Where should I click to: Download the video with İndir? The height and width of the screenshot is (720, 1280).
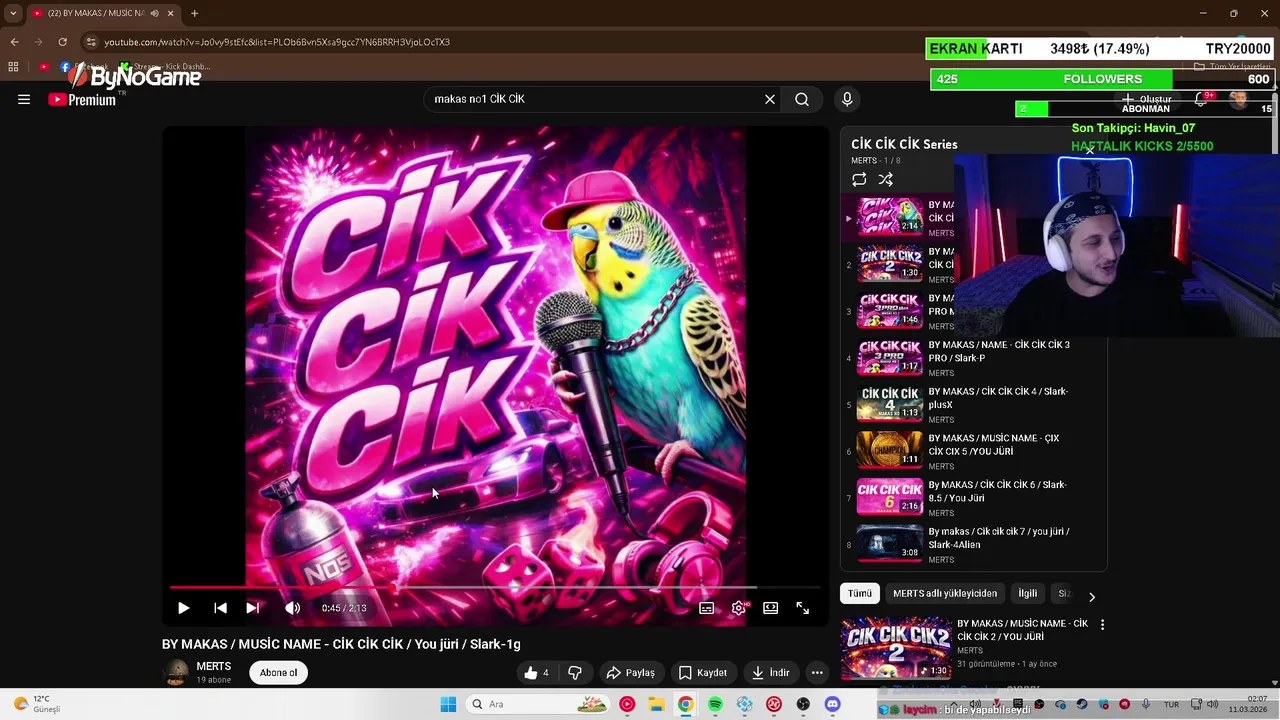point(771,673)
